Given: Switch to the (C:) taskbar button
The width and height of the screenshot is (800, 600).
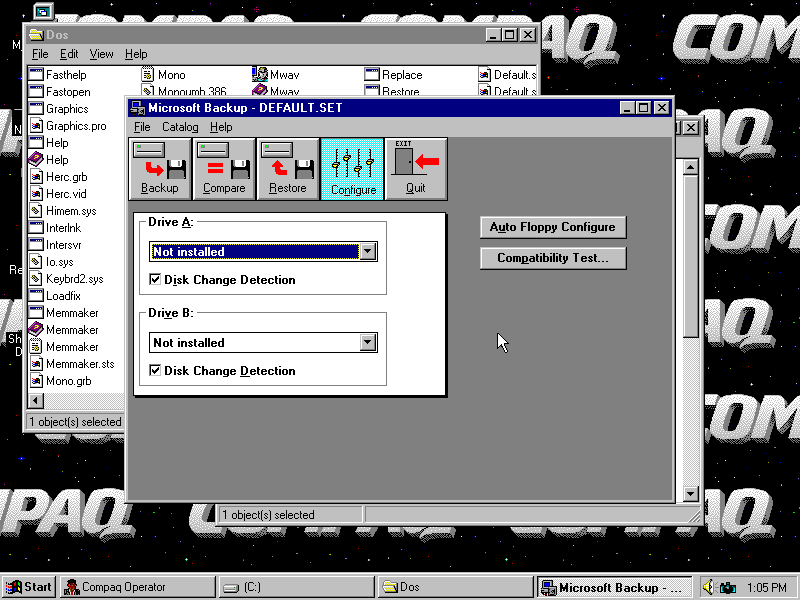Looking at the screenshot, I should pyautogui.click(x=296, y=587).
